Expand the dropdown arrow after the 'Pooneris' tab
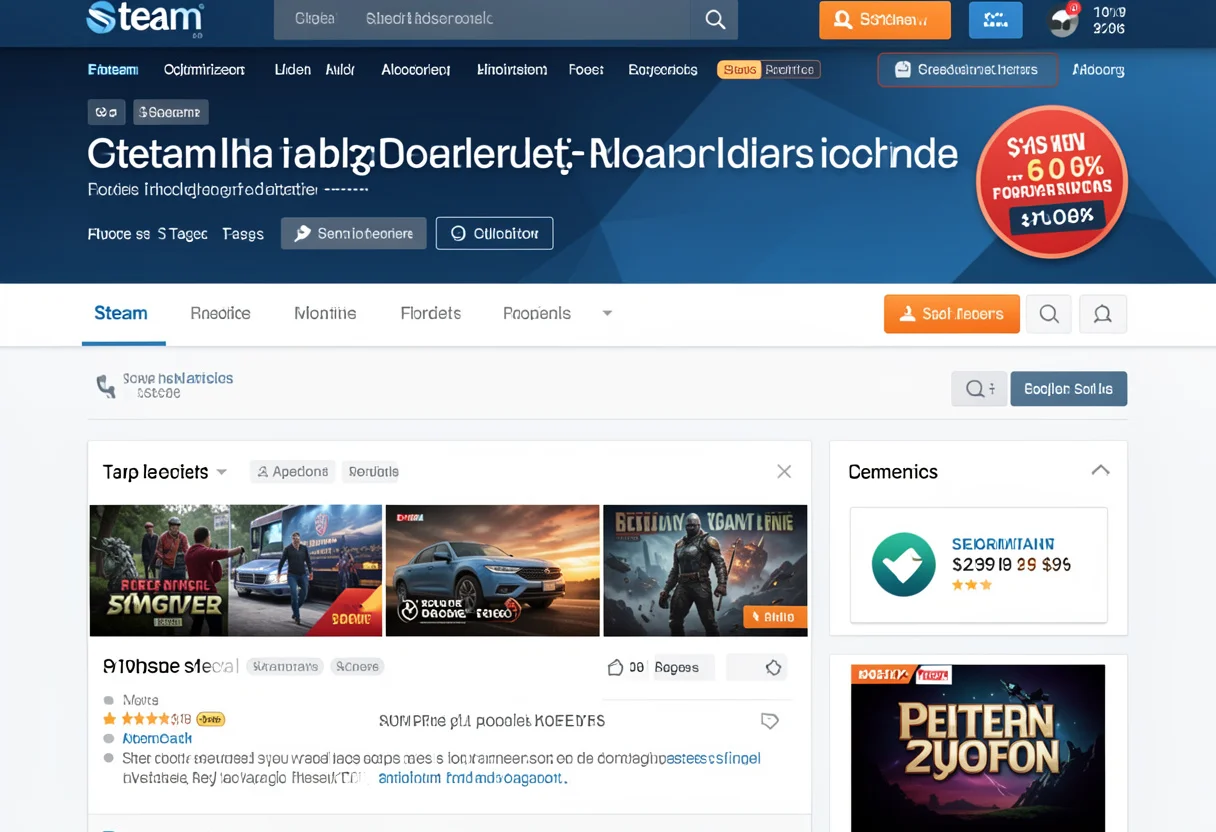This screenshot has height=832, width=1216. 607,313
